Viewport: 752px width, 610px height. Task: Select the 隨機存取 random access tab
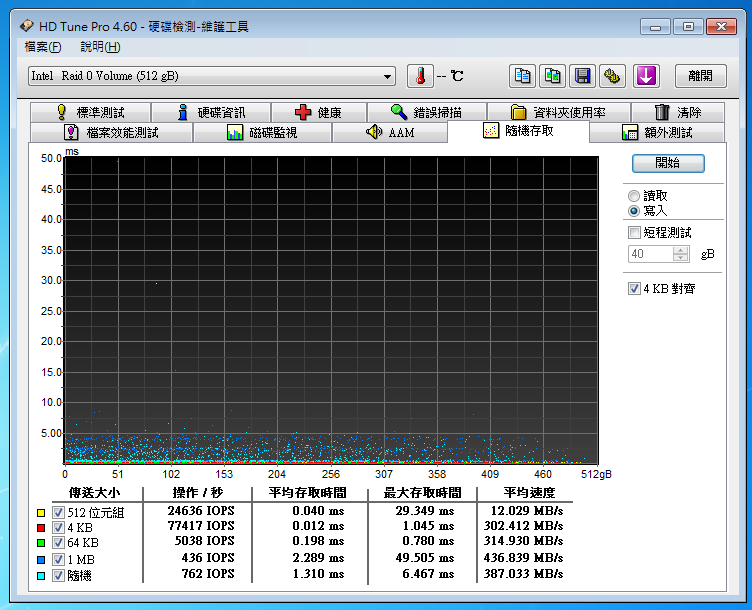(x=518, y=131)
